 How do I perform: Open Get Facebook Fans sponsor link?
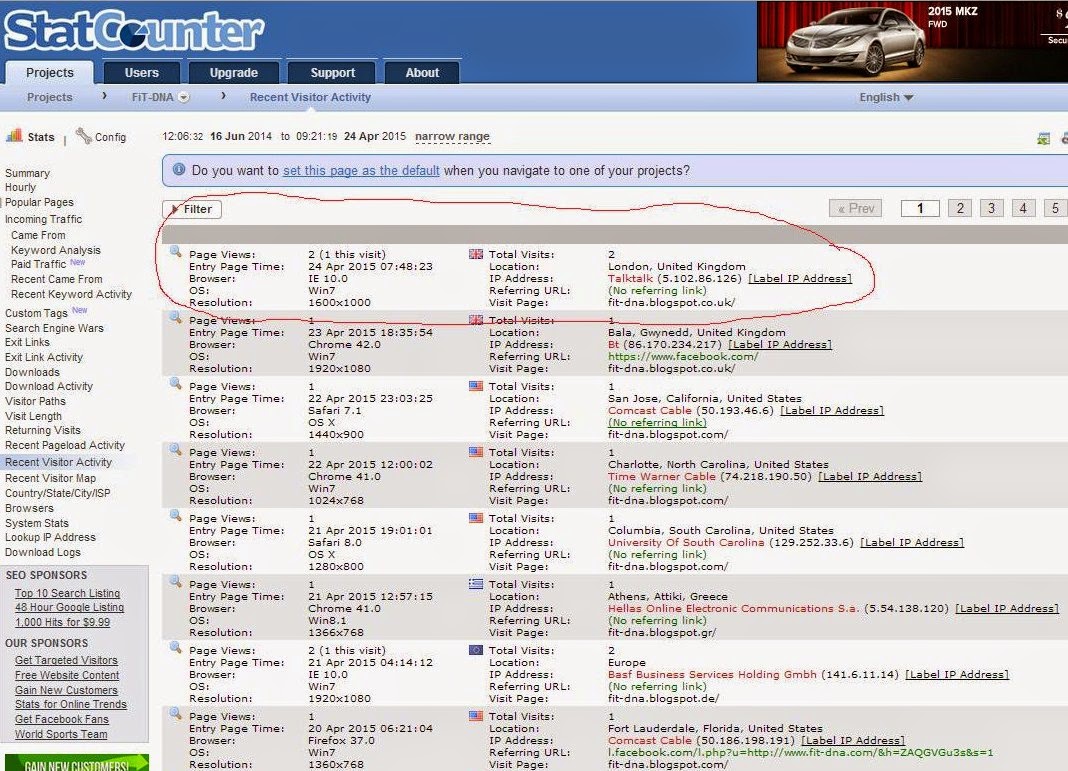62,719
